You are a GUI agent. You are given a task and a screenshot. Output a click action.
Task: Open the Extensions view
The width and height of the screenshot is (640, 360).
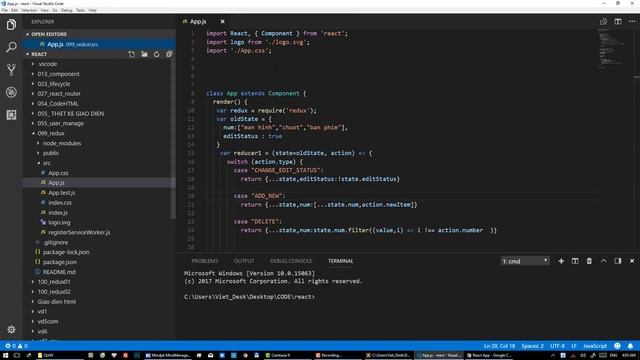(x=11, y=115)
